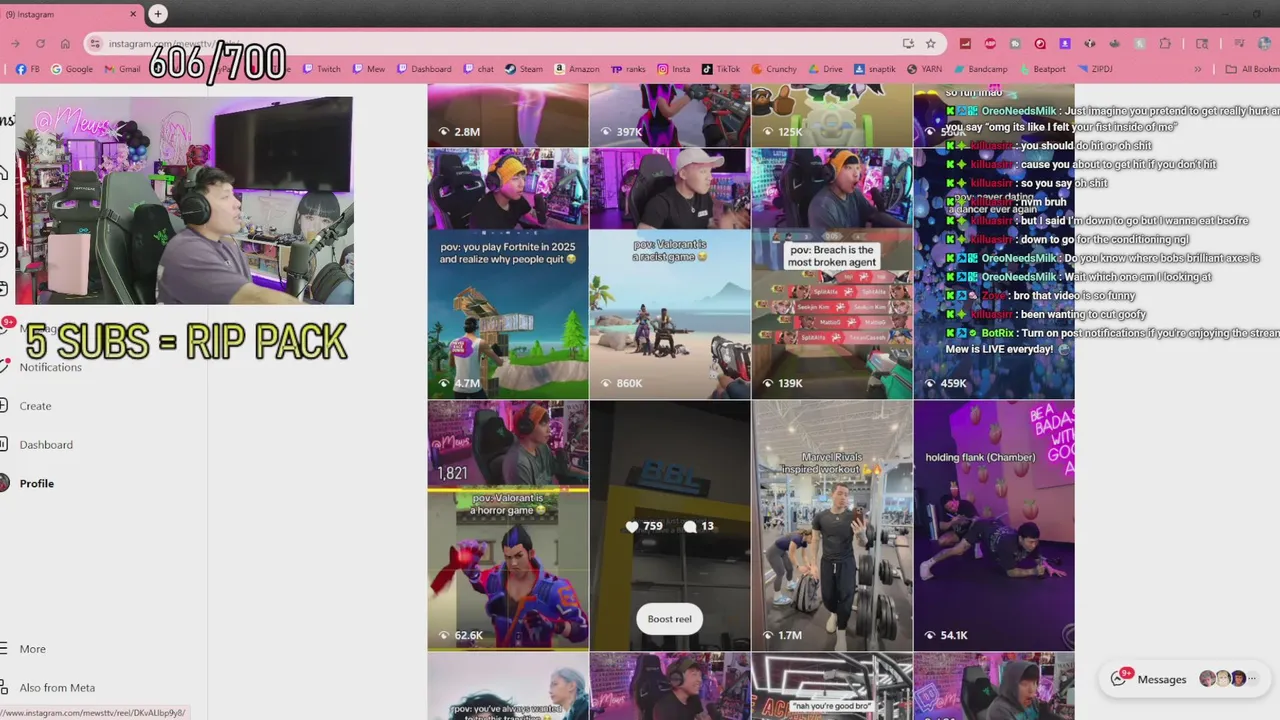This screenshot has height=720, width=1280.
Task: Open the Amazon bookmark
Action: pos(577,69)
